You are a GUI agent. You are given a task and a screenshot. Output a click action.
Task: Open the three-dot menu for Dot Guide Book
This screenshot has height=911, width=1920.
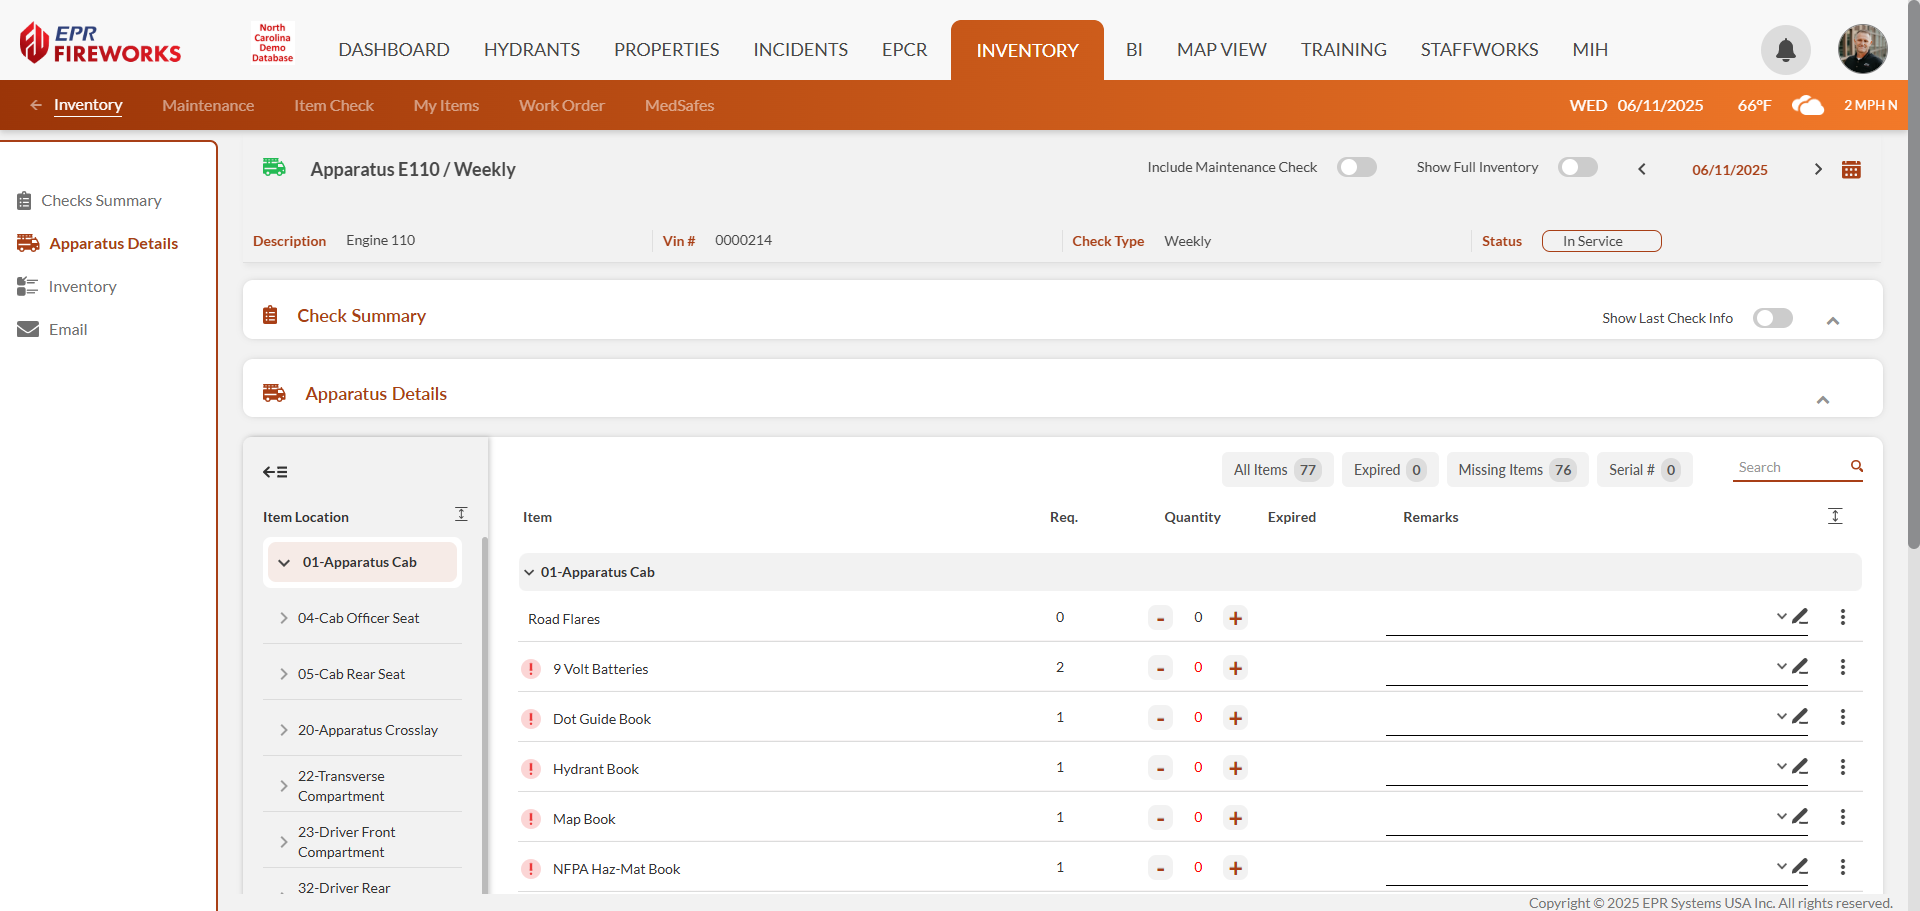tap(1842, 717)
